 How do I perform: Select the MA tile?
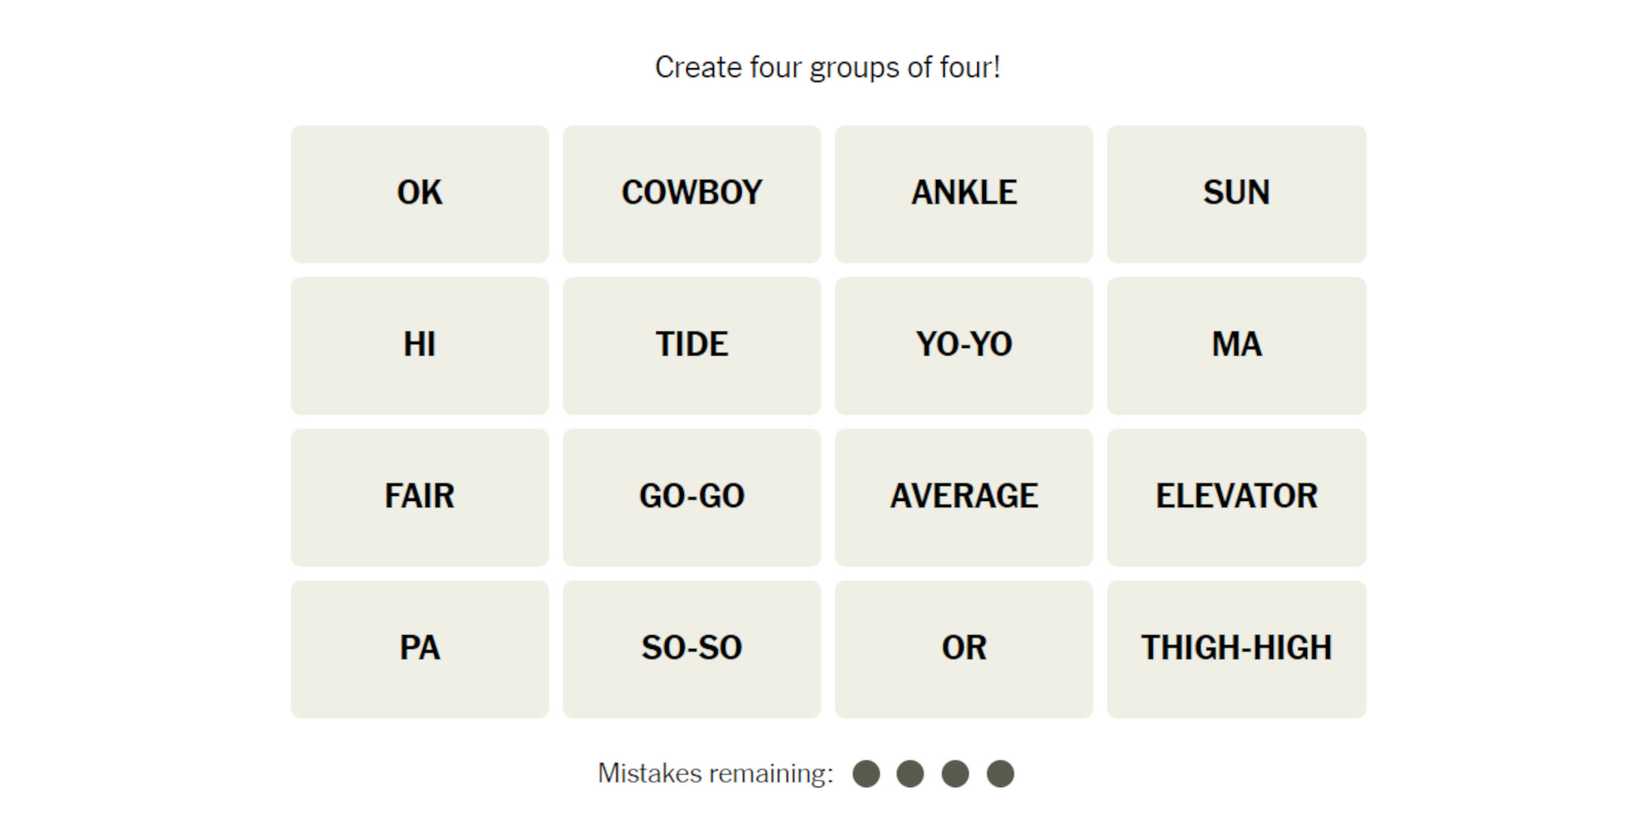point(1236,346)
